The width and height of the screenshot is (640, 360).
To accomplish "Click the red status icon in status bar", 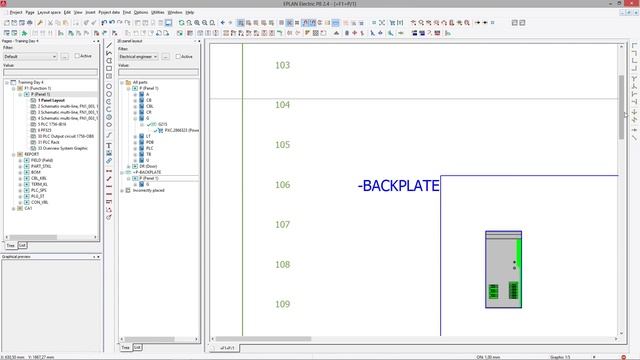I will coord(623,357).
